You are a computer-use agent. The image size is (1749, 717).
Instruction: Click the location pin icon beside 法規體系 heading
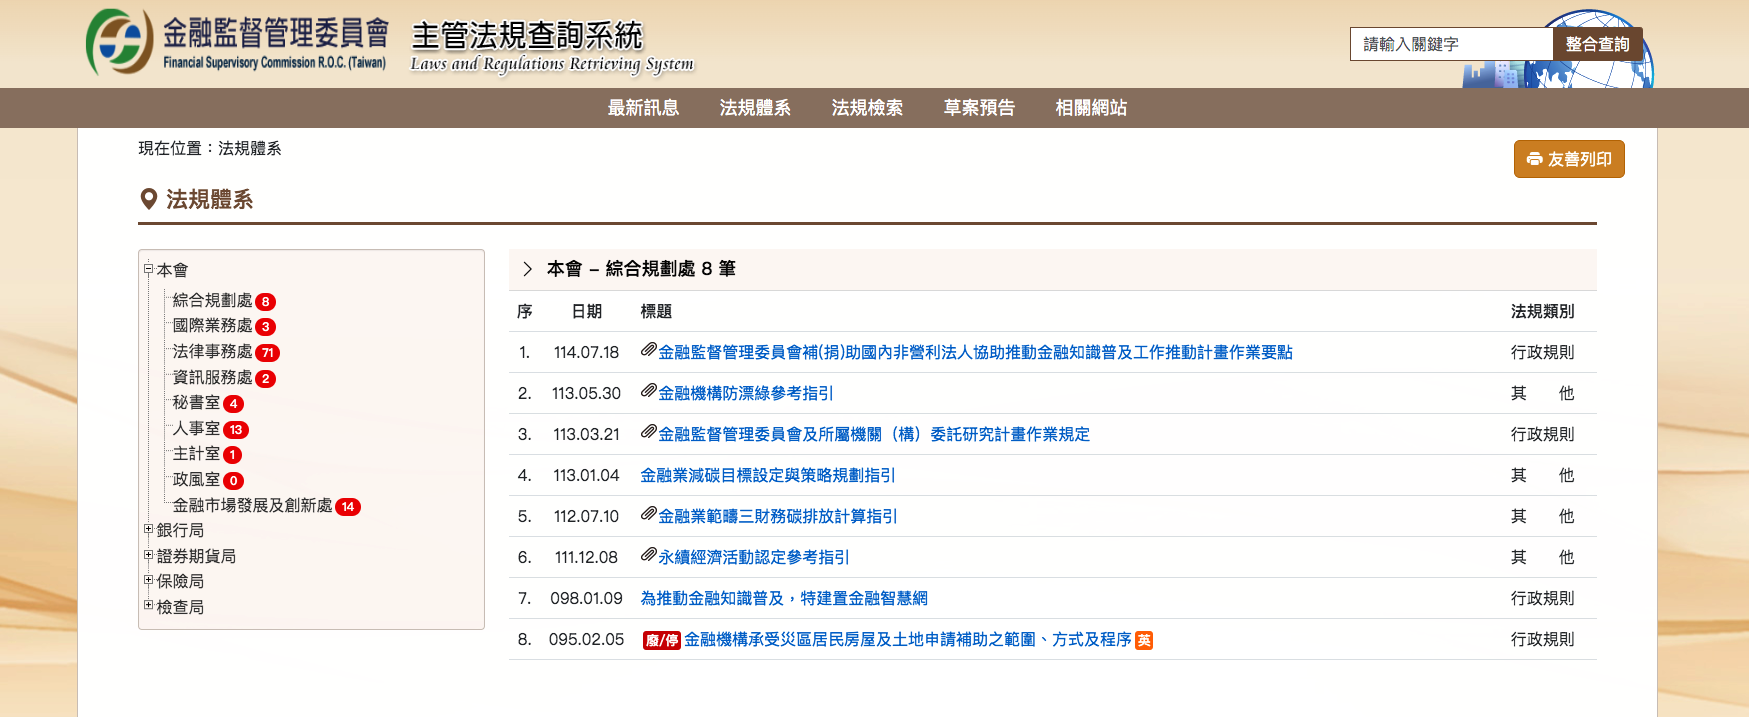click(x=149, y=199)
